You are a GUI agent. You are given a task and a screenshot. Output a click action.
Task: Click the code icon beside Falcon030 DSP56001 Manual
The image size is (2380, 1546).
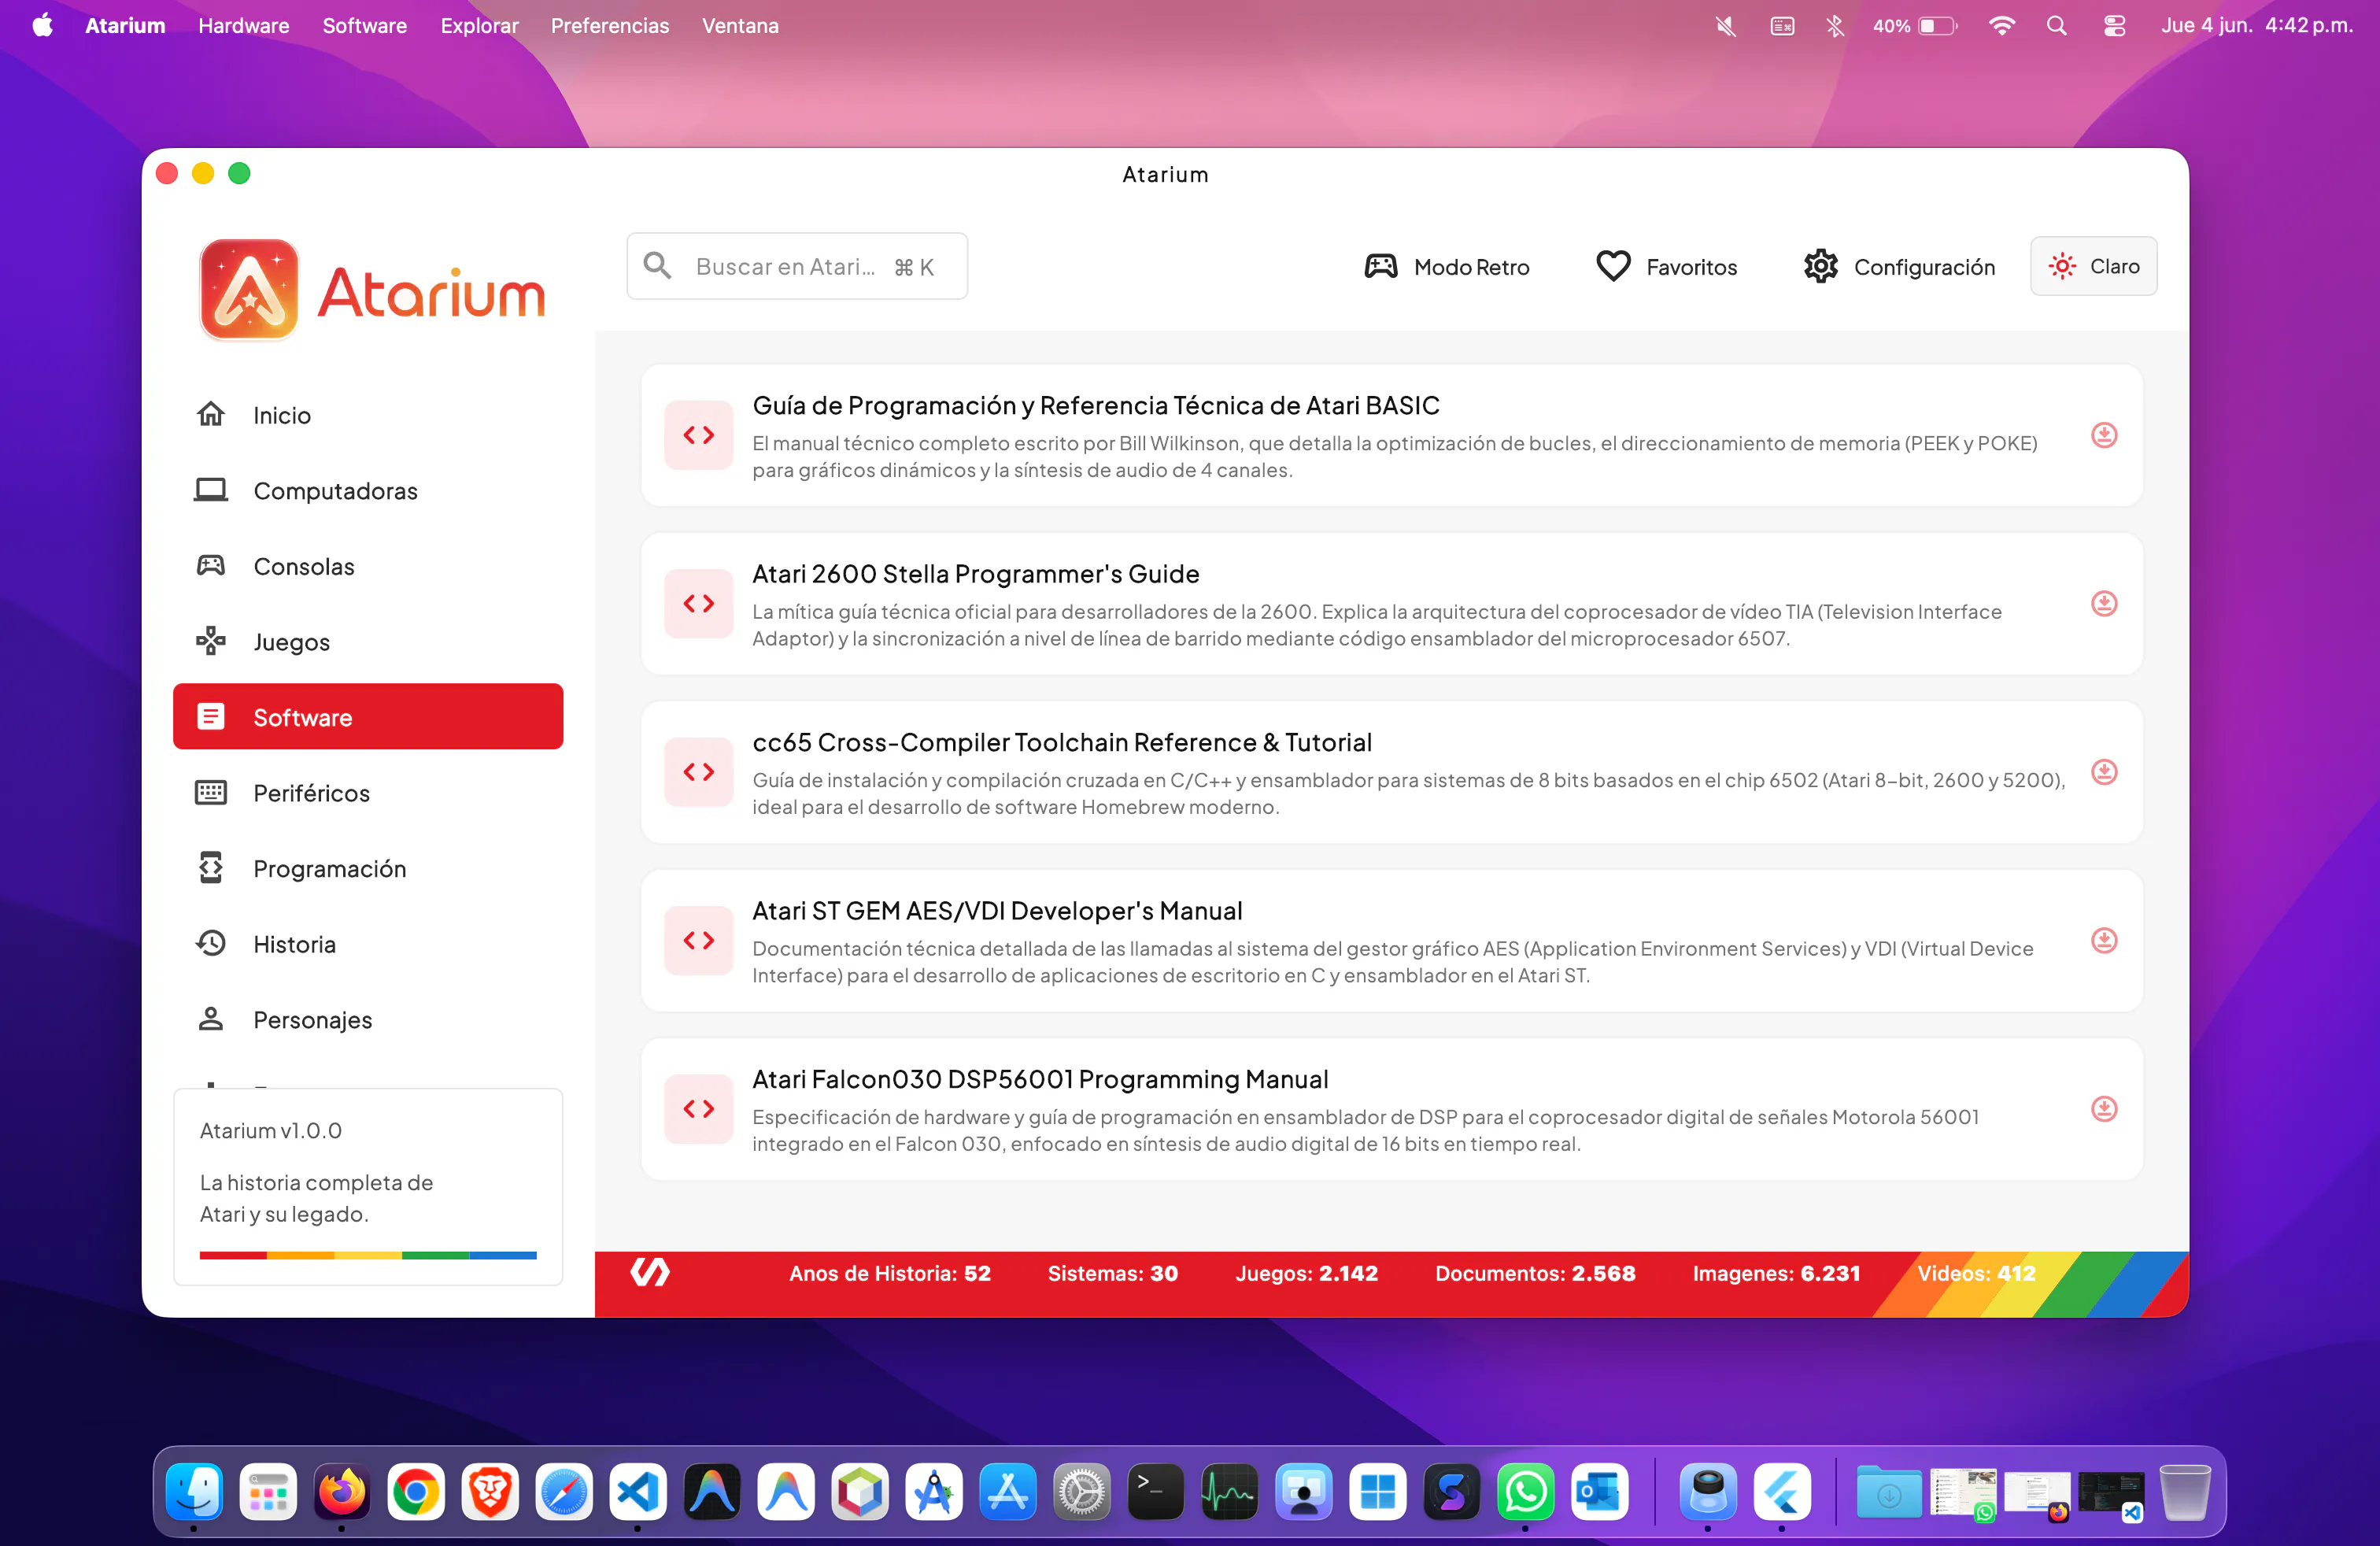click(x=699, y=1109)
